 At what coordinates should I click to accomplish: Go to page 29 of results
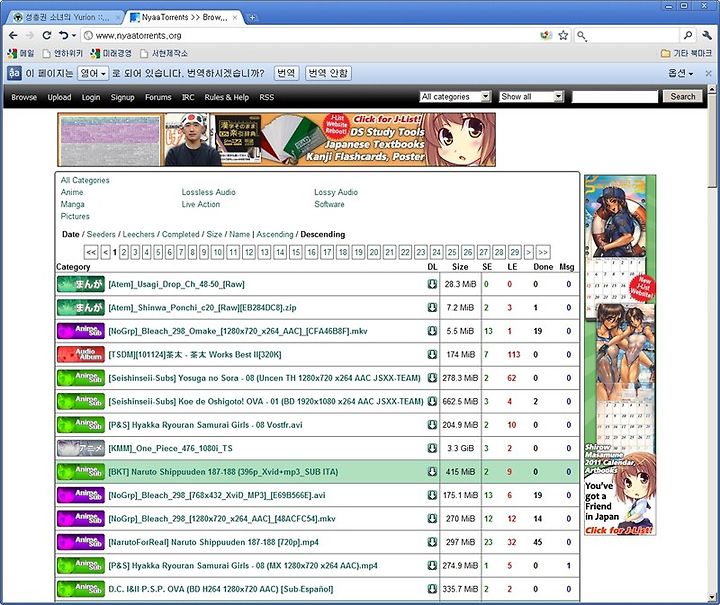pos(515,252)
